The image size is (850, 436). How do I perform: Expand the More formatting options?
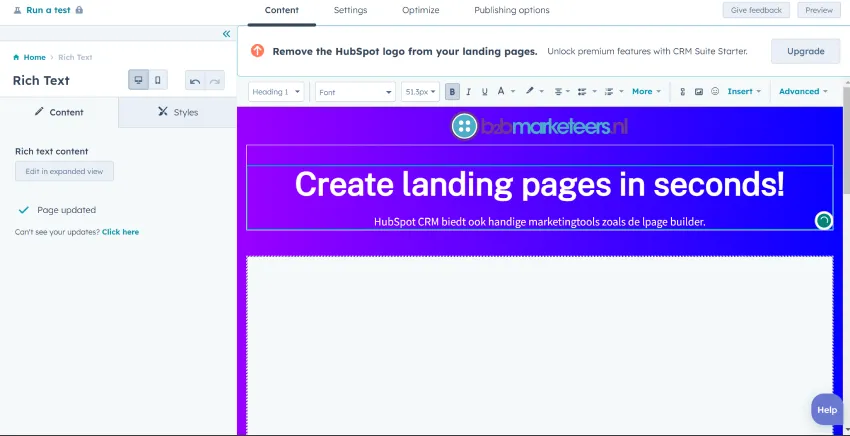point(646,92)
